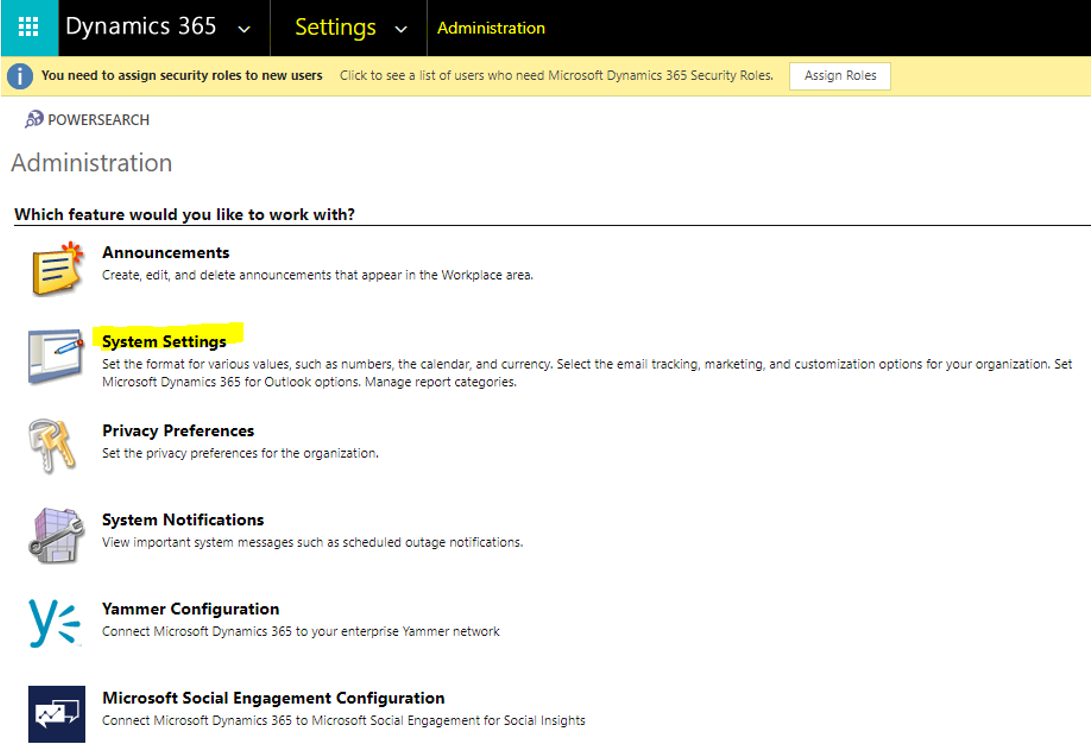Screen dimensions: 1091x752
Task: Click the Assign Roles button
Action: tap(840, 76)
